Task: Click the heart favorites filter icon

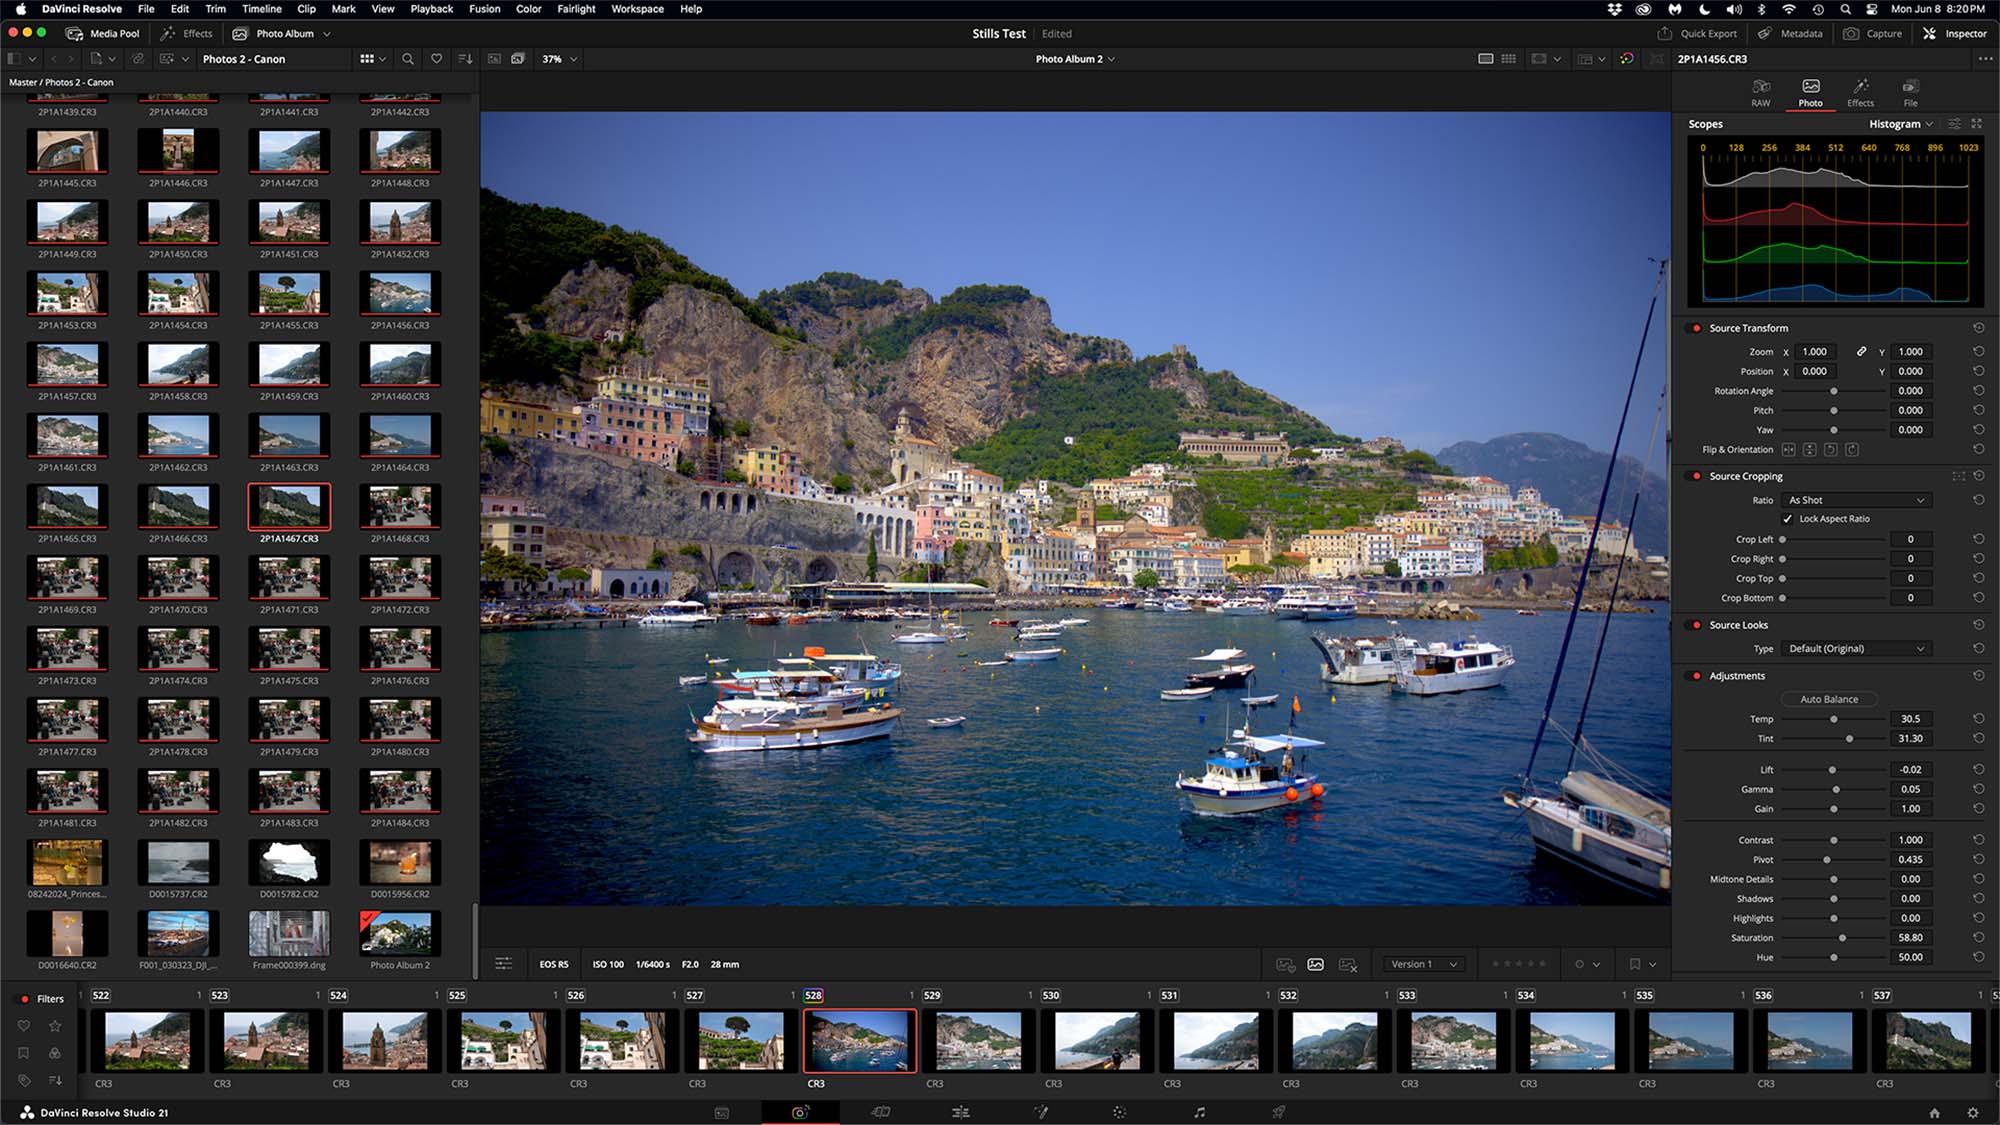Action: click(x=436, y=59)
